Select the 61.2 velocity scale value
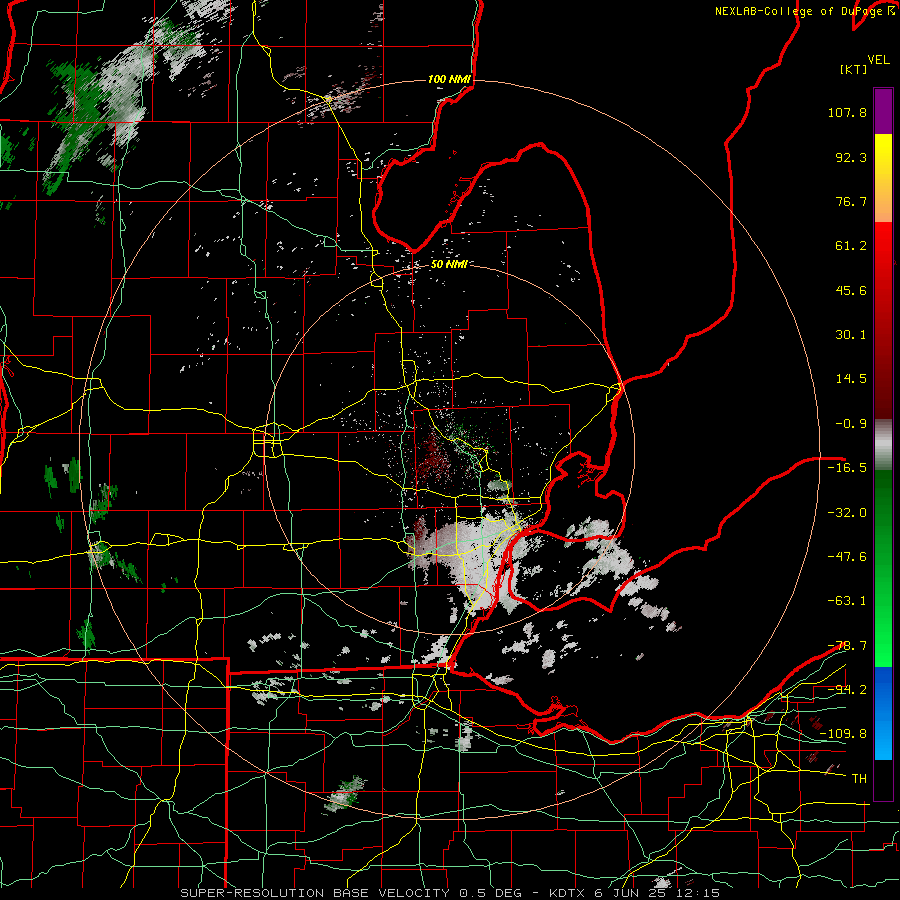Viewport: 900px width, 900px height. point(851,246)
